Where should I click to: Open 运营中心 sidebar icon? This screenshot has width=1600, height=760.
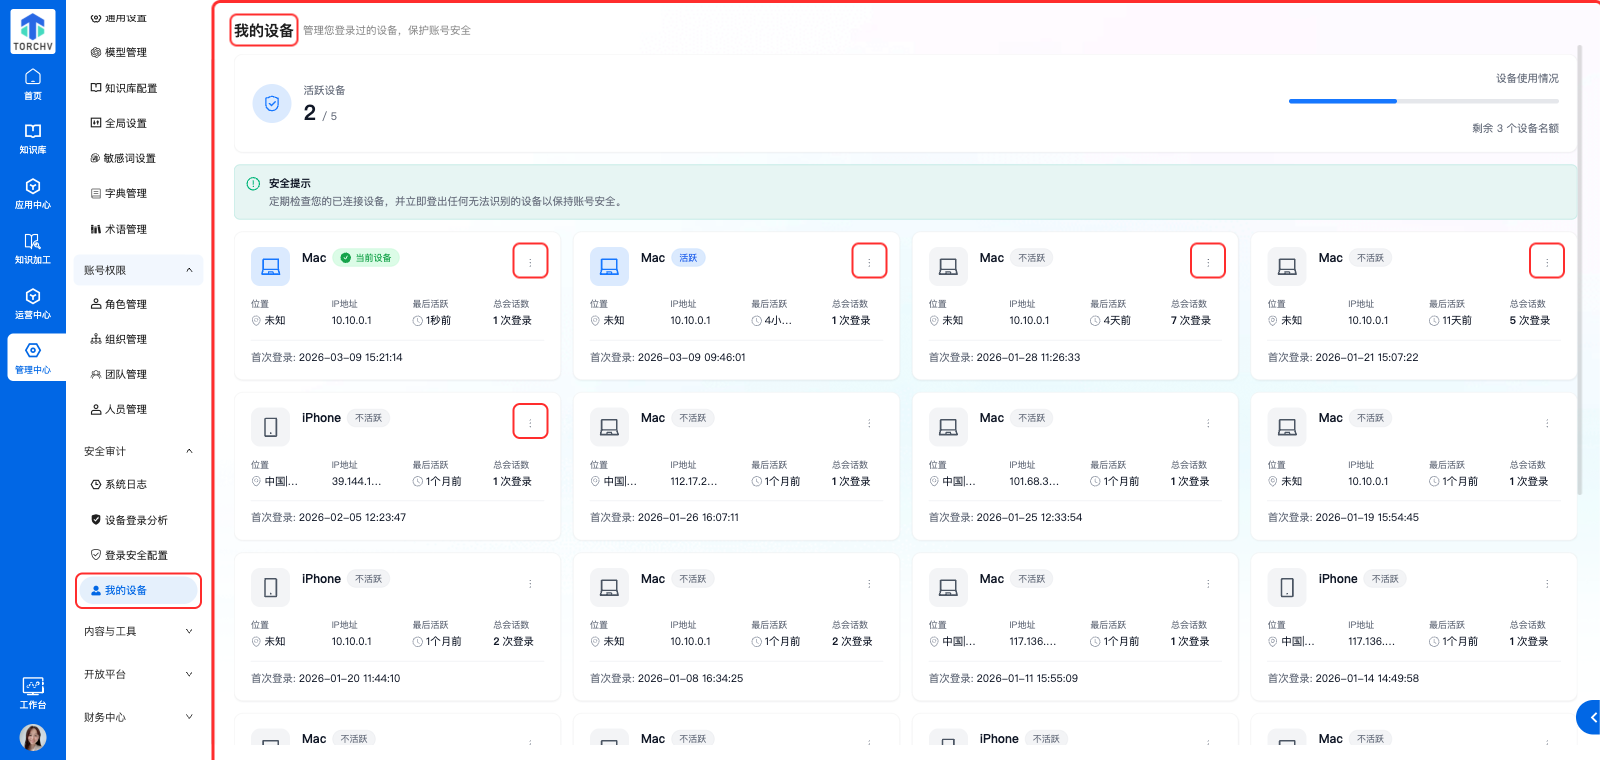pyautogui.click(x=33, y=304)
